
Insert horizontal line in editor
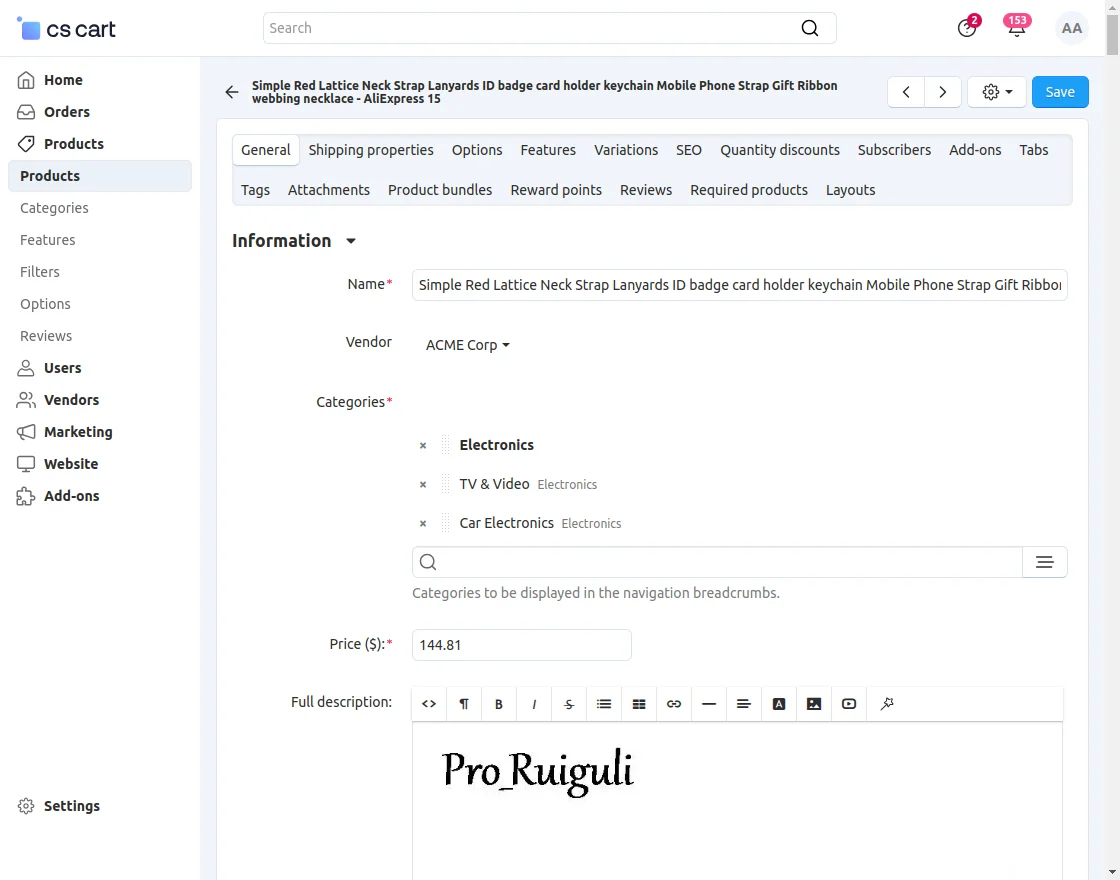[709, 704]
